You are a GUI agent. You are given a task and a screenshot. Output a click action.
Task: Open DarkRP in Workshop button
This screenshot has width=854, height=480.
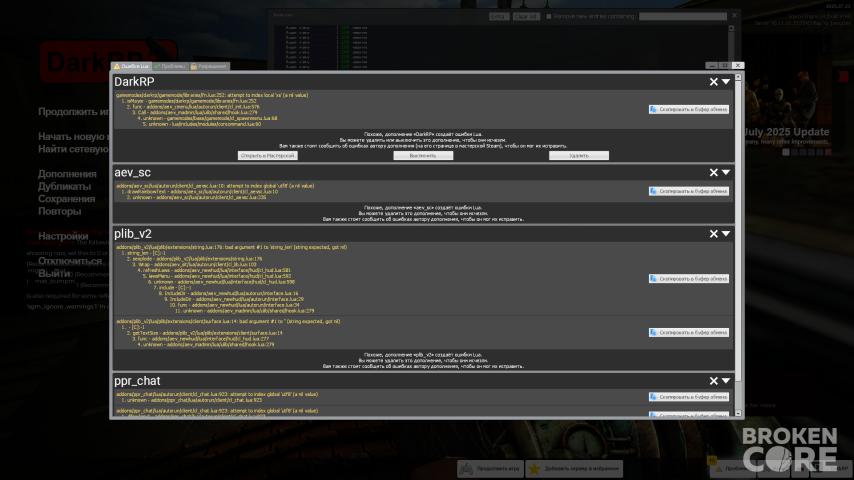[267, 156]
